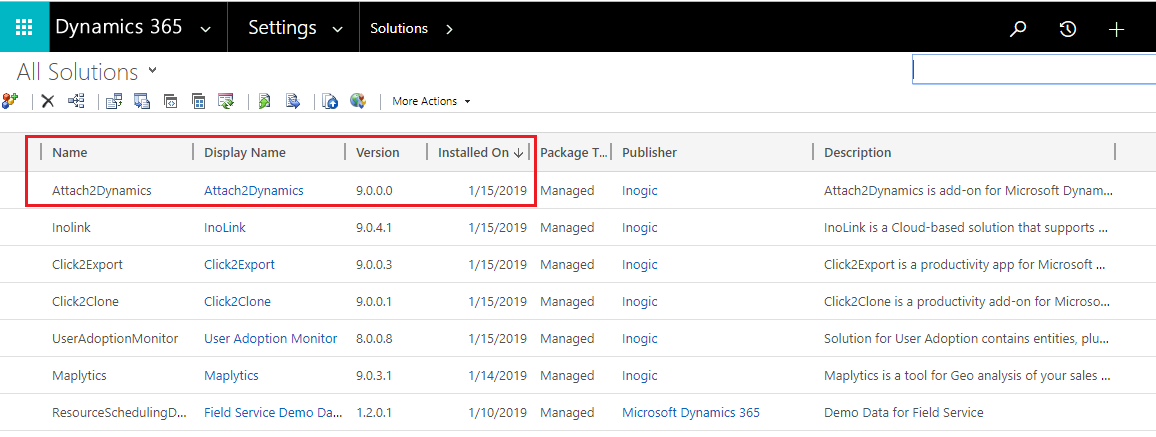This screenshot has width=1156, height=437.
Task: Open the Microsoft Dynamics 365 publisher link
Action: pyautogui.click(x=691, y=412)
